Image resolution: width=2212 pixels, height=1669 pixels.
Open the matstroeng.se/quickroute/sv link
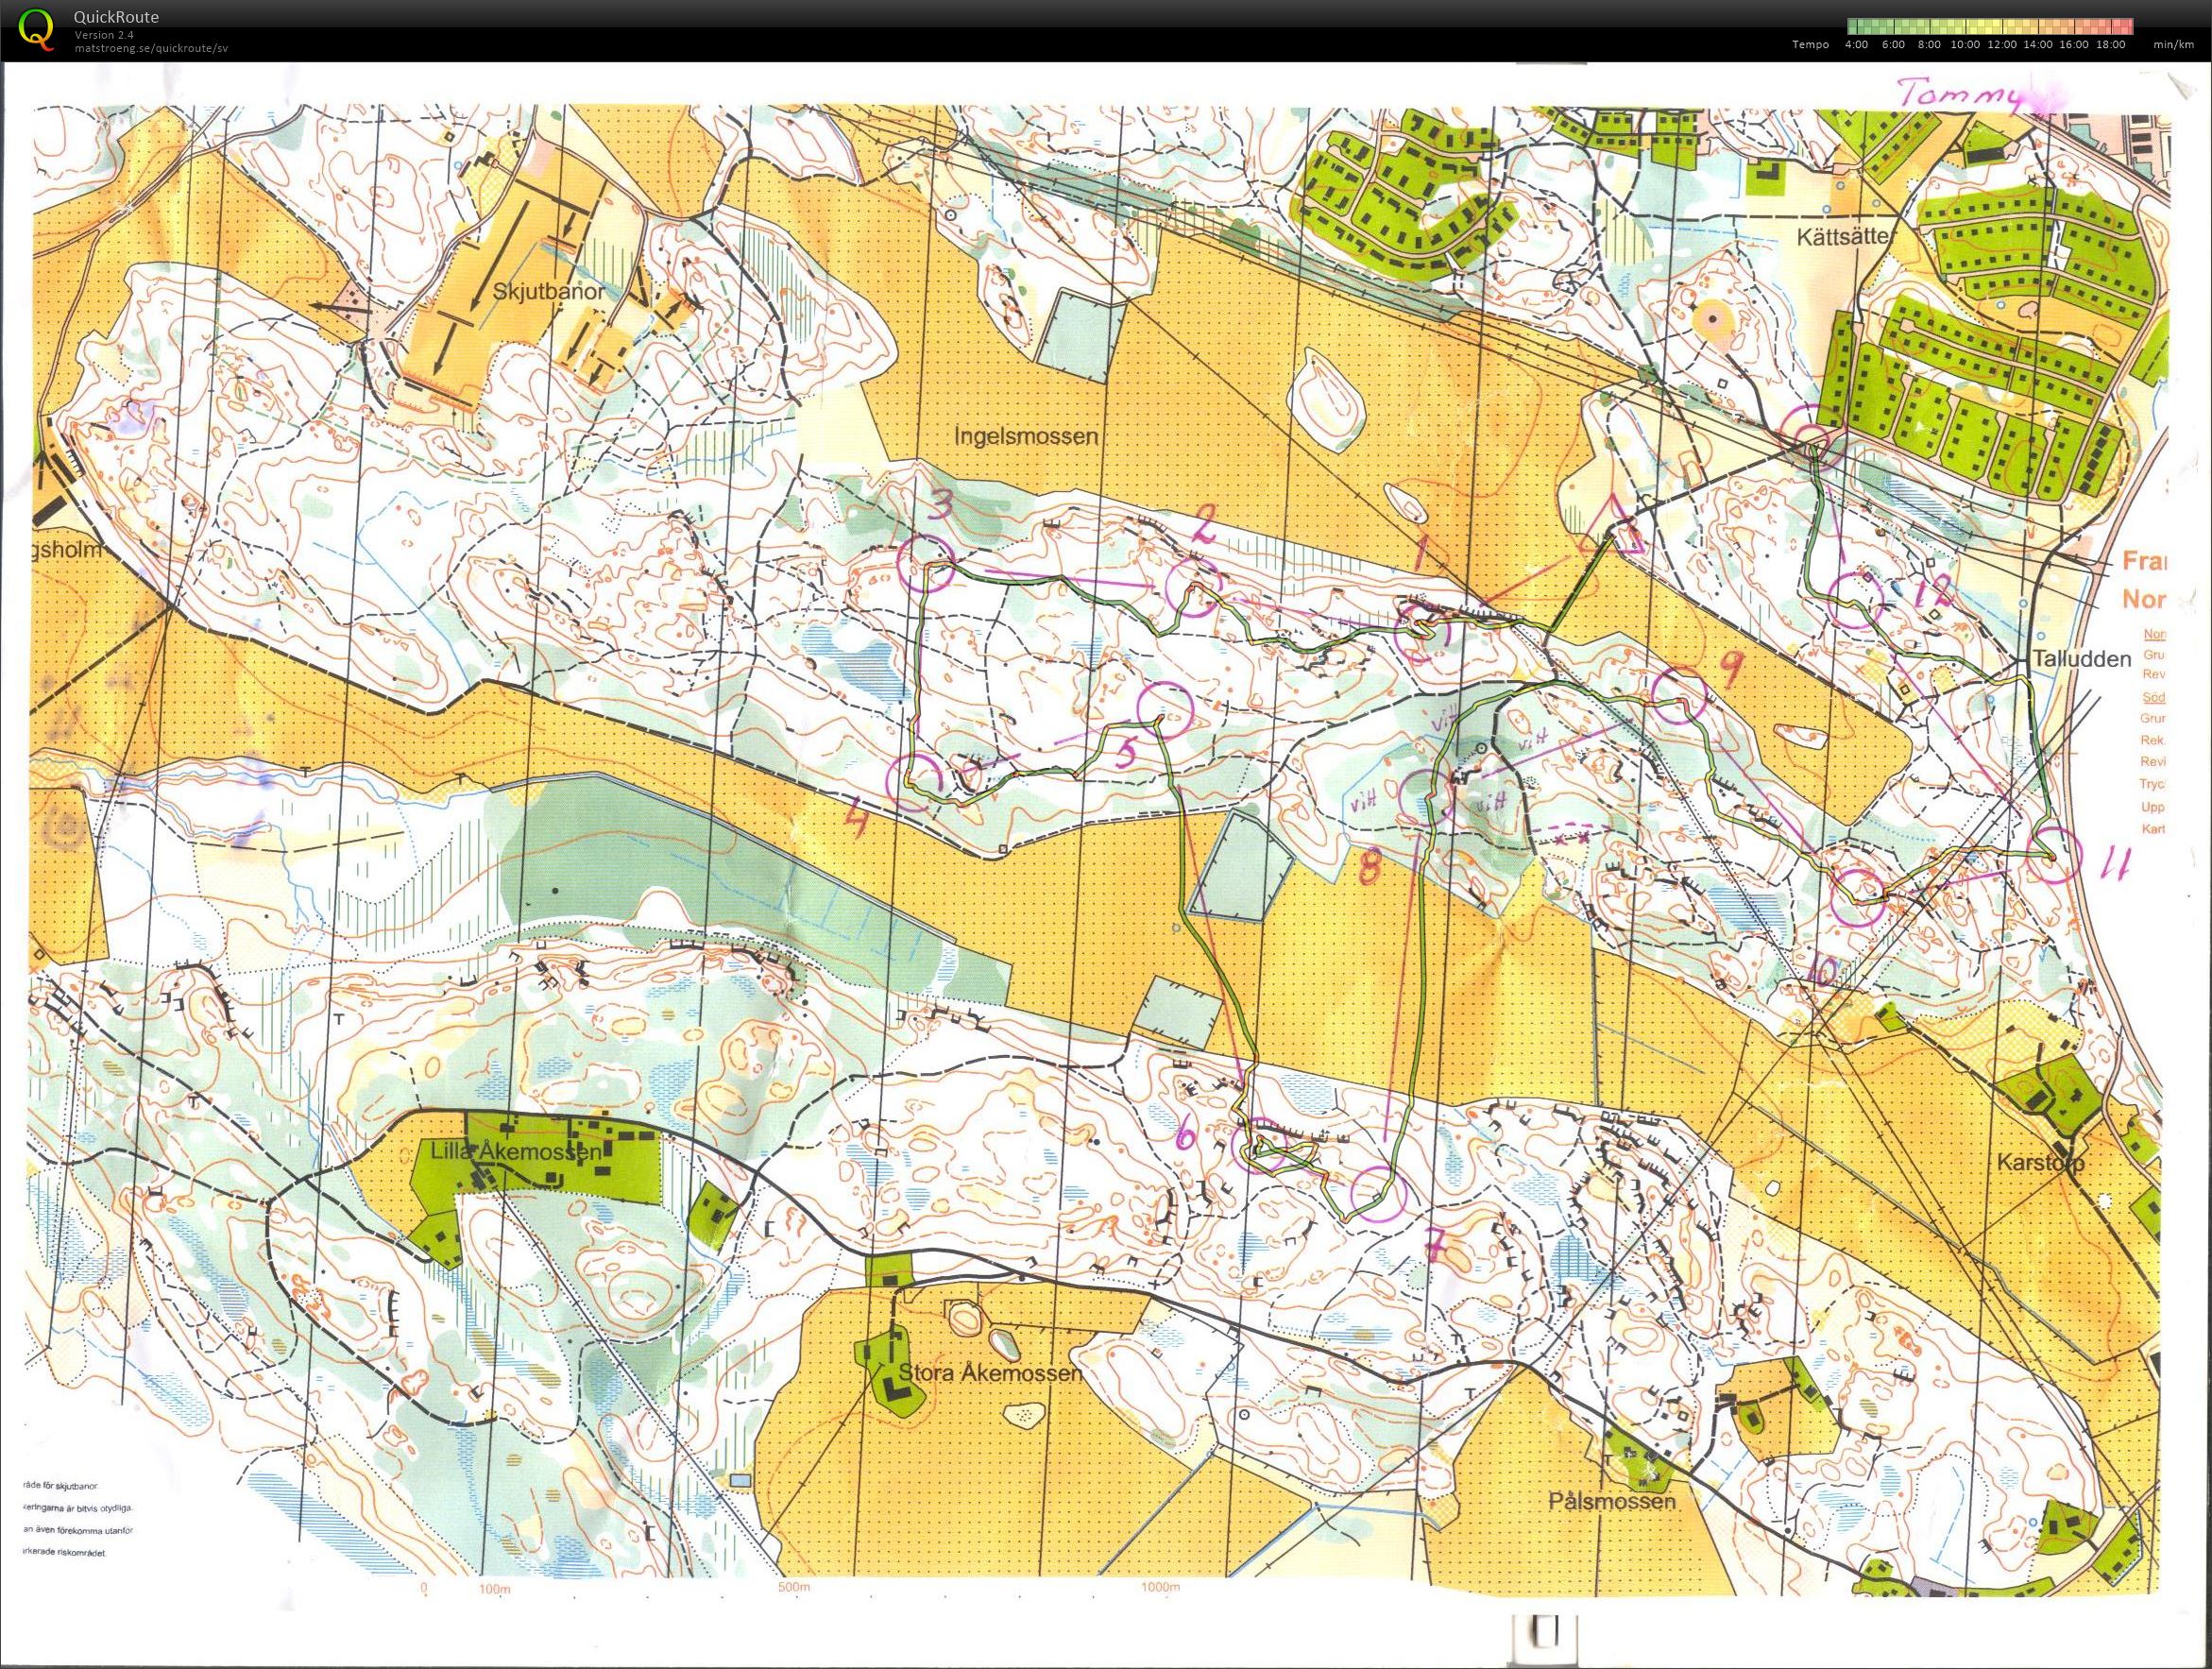coord(151,47)
